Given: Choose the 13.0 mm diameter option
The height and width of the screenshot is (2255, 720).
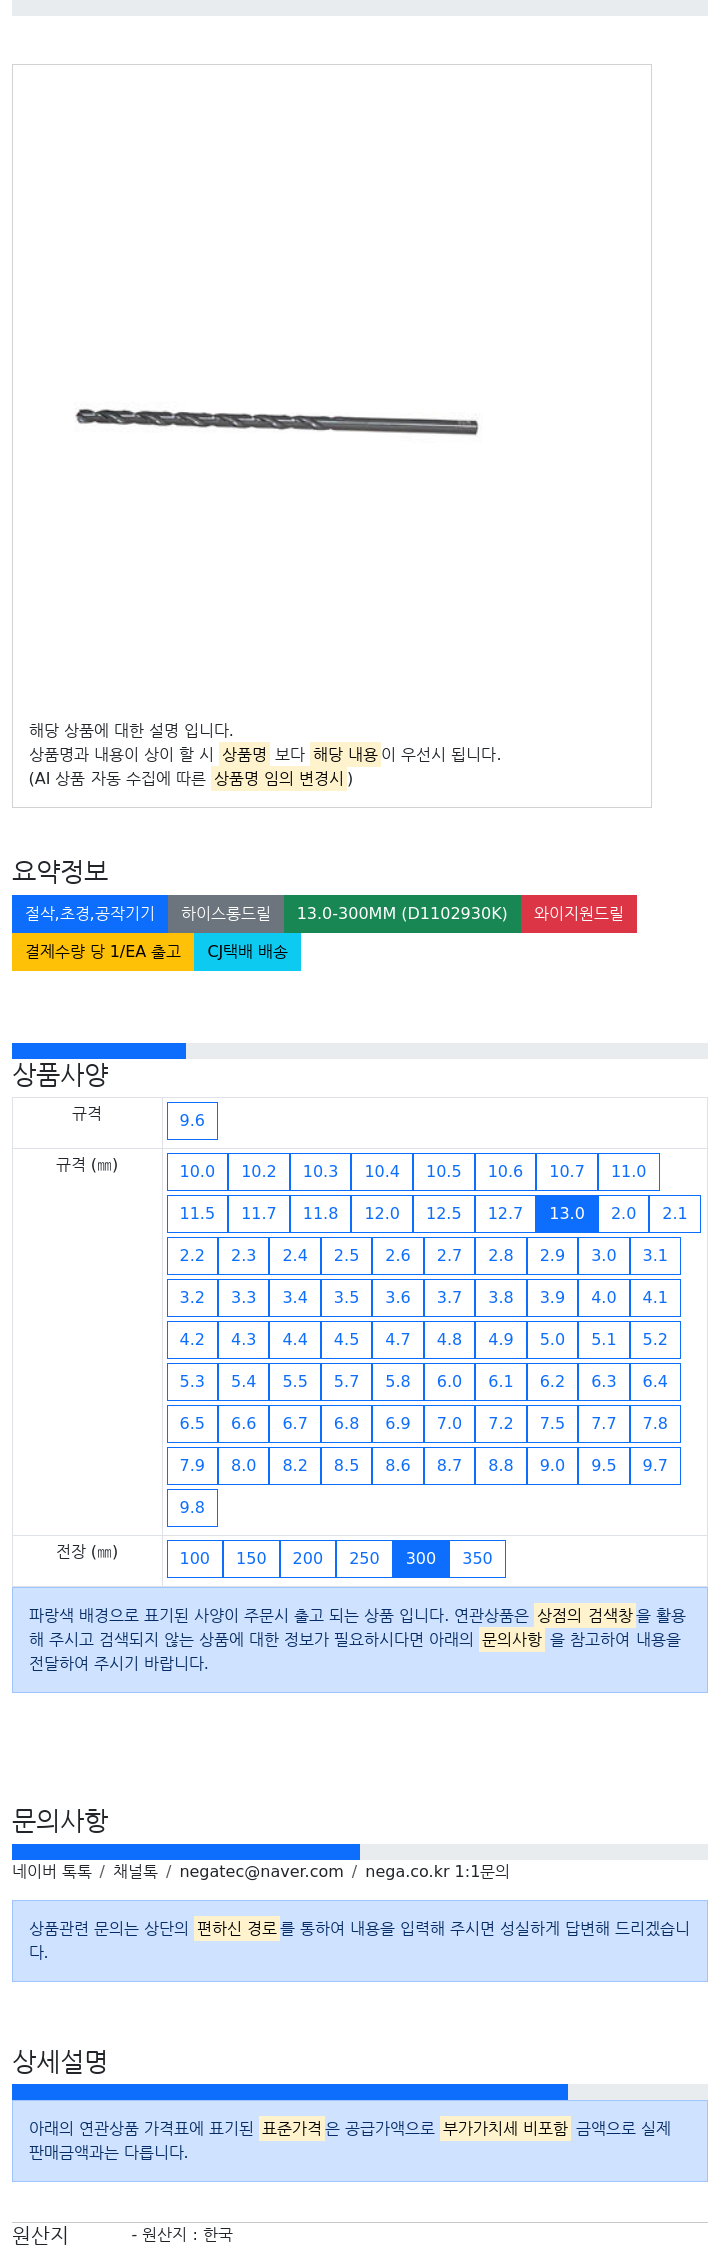Looking at the screenshot, I should pyautogui.click(x=567, y=1214).
